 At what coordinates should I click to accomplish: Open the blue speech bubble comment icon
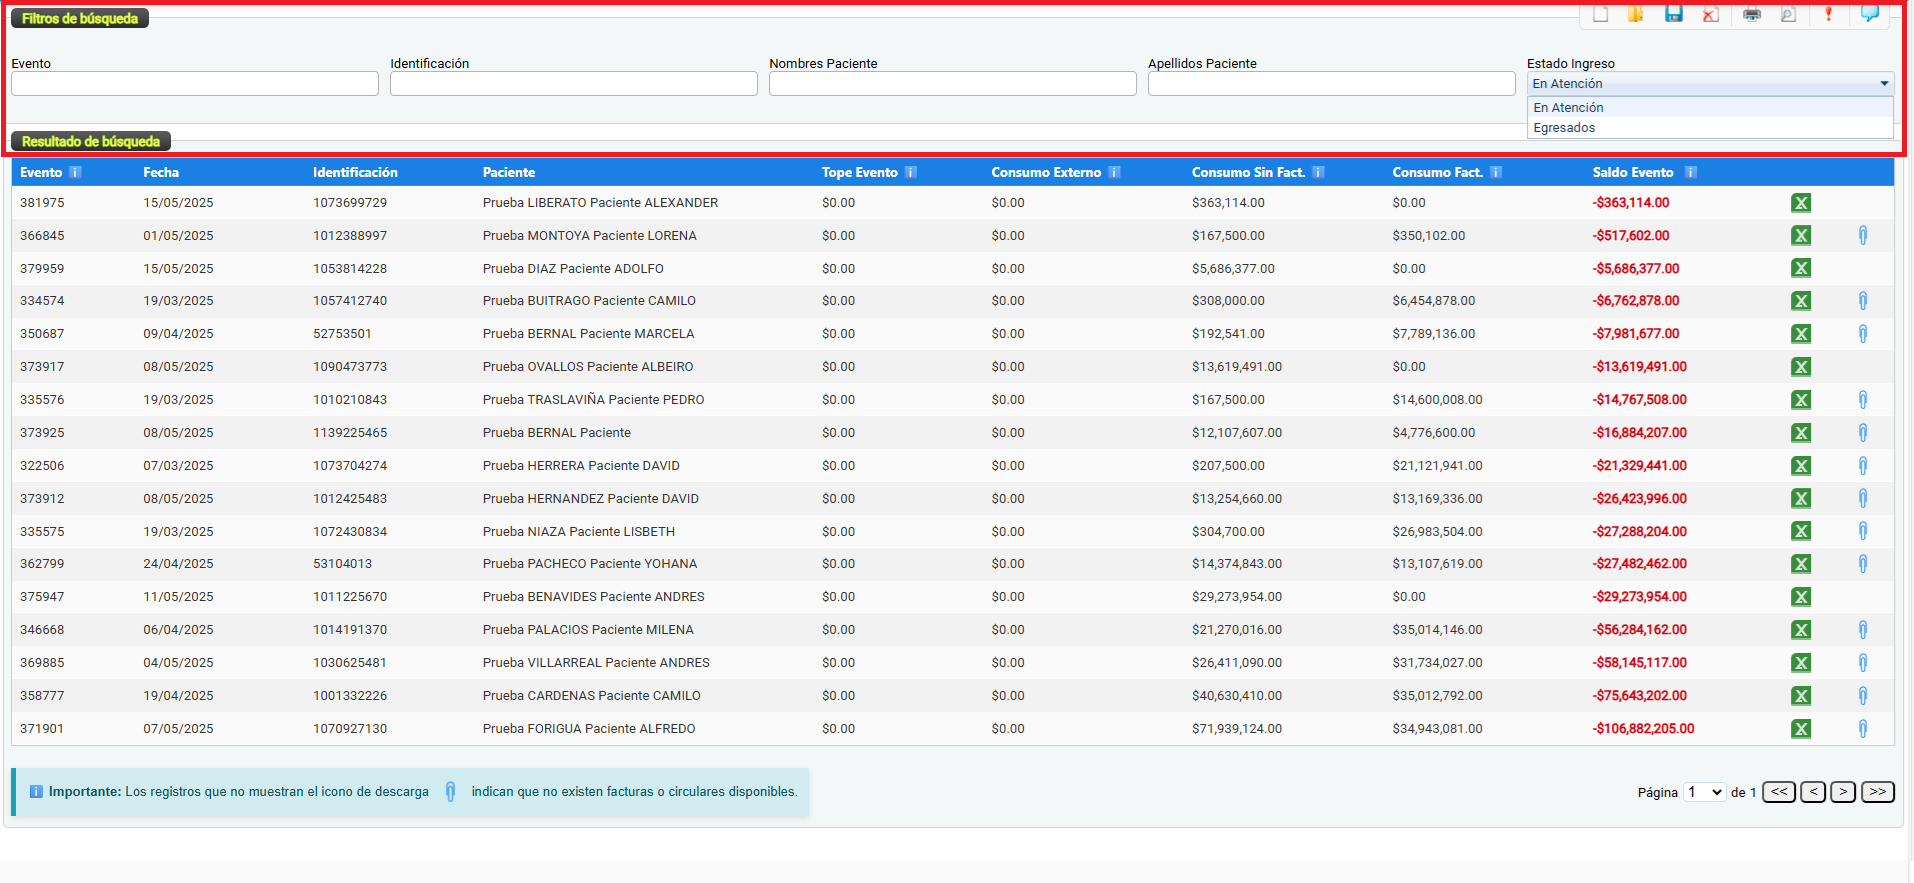point(1869,14)
